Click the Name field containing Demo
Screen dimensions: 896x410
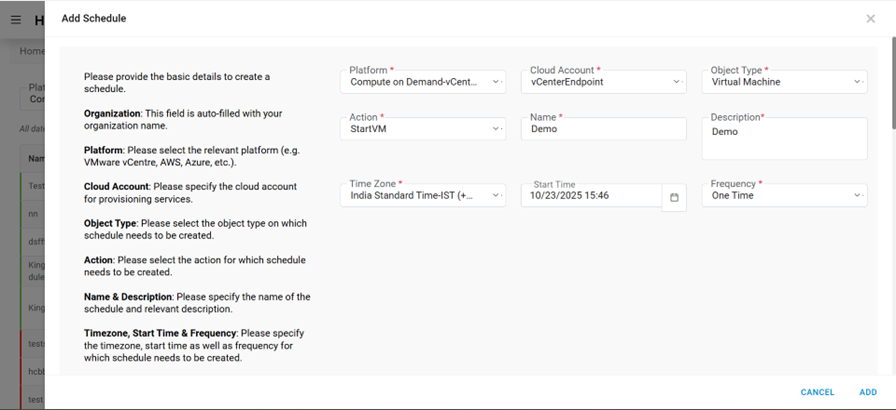[x=603, y=129]
